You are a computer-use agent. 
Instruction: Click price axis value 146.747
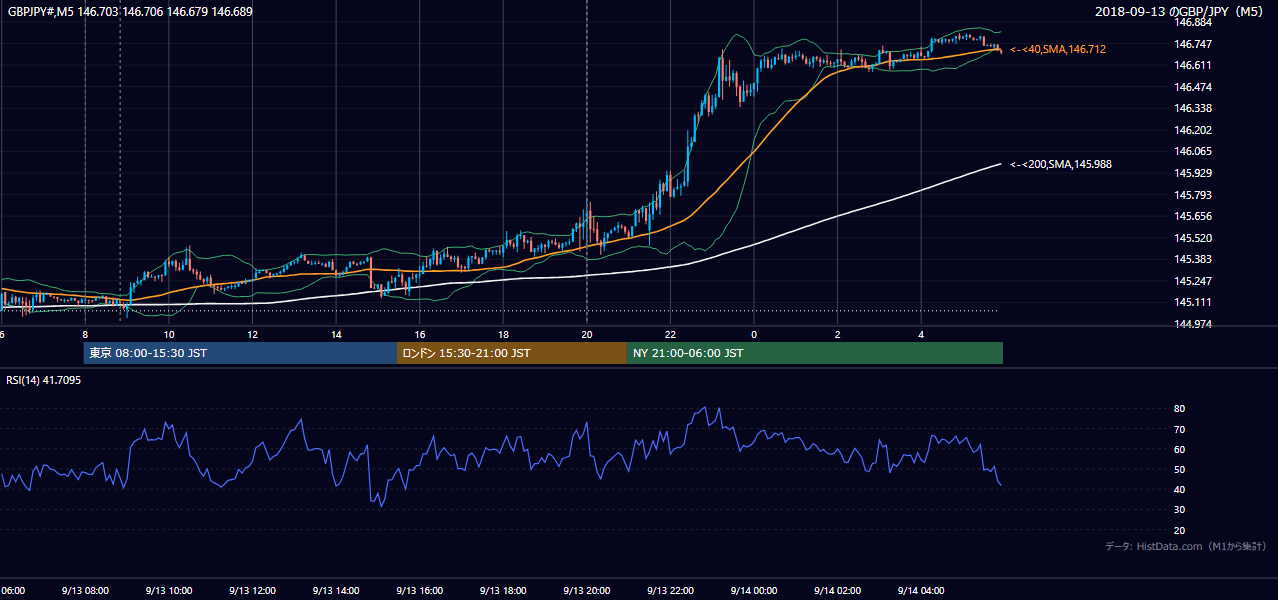[1193, 44]
